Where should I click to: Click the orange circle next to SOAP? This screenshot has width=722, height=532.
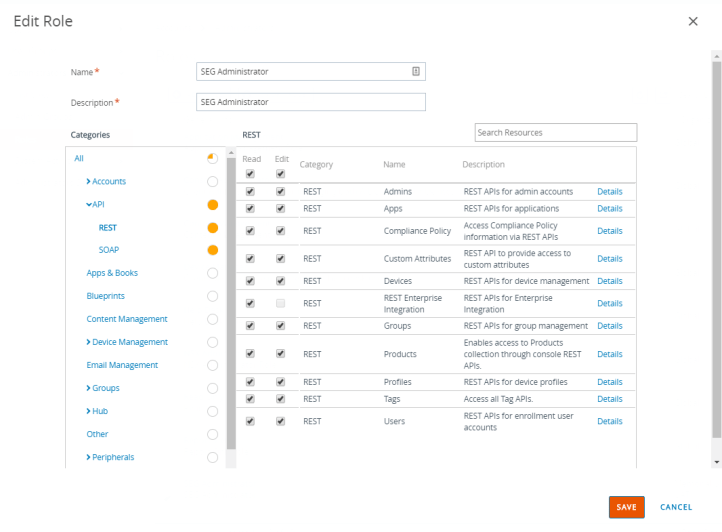[x=212, y=250]
